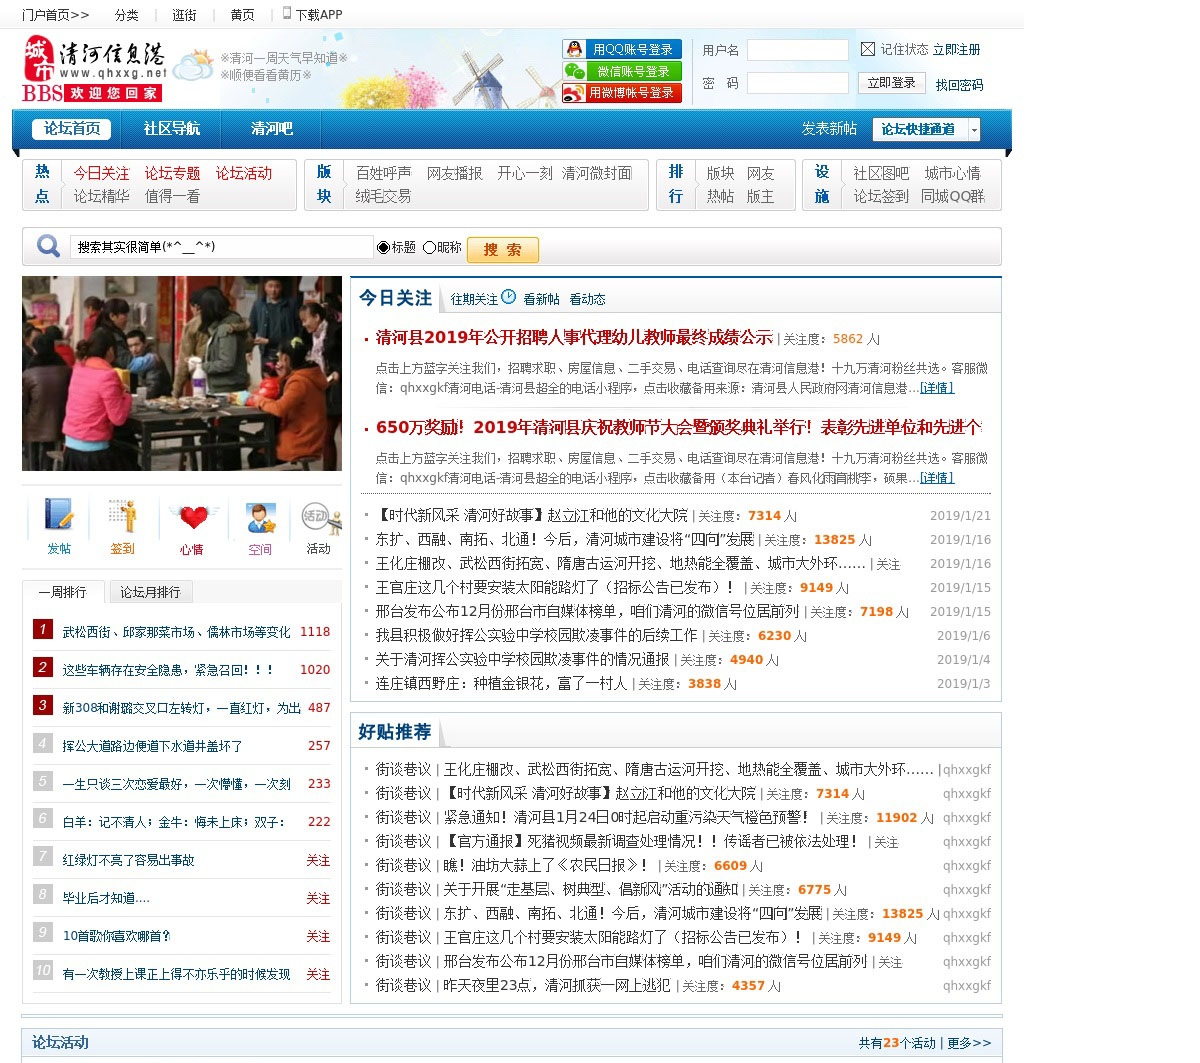1200x1063 pixels.
Task: Expand the 论坛快捷通道 dropdown
Action: click(x=974, y=129)
